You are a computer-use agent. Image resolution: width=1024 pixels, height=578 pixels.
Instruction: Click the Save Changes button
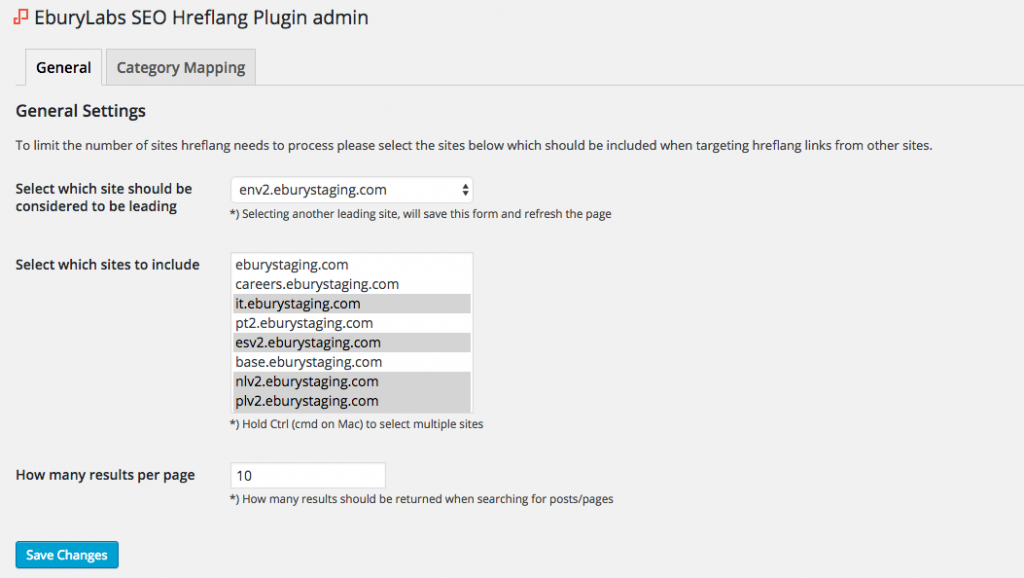tap(67, 554)
